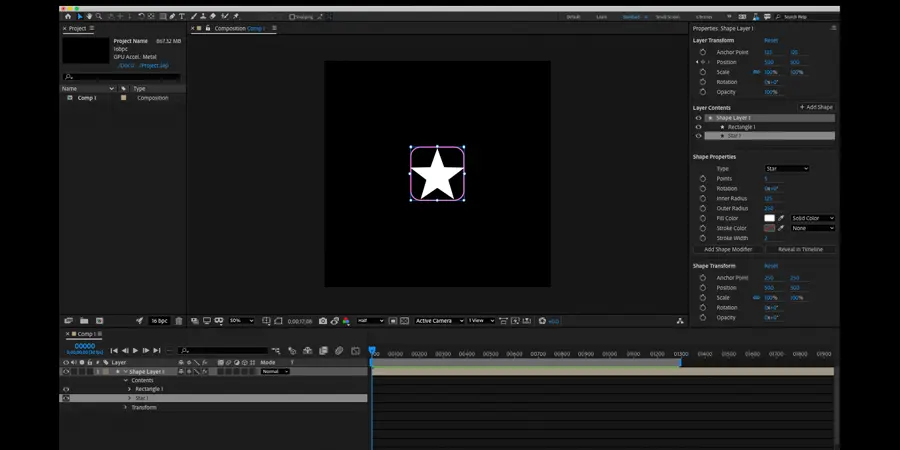Image resolution: width=900 pixels, height=450 pixels.
Task: Click the Home icon in toolbar
Action: click(x=68, y=17)
